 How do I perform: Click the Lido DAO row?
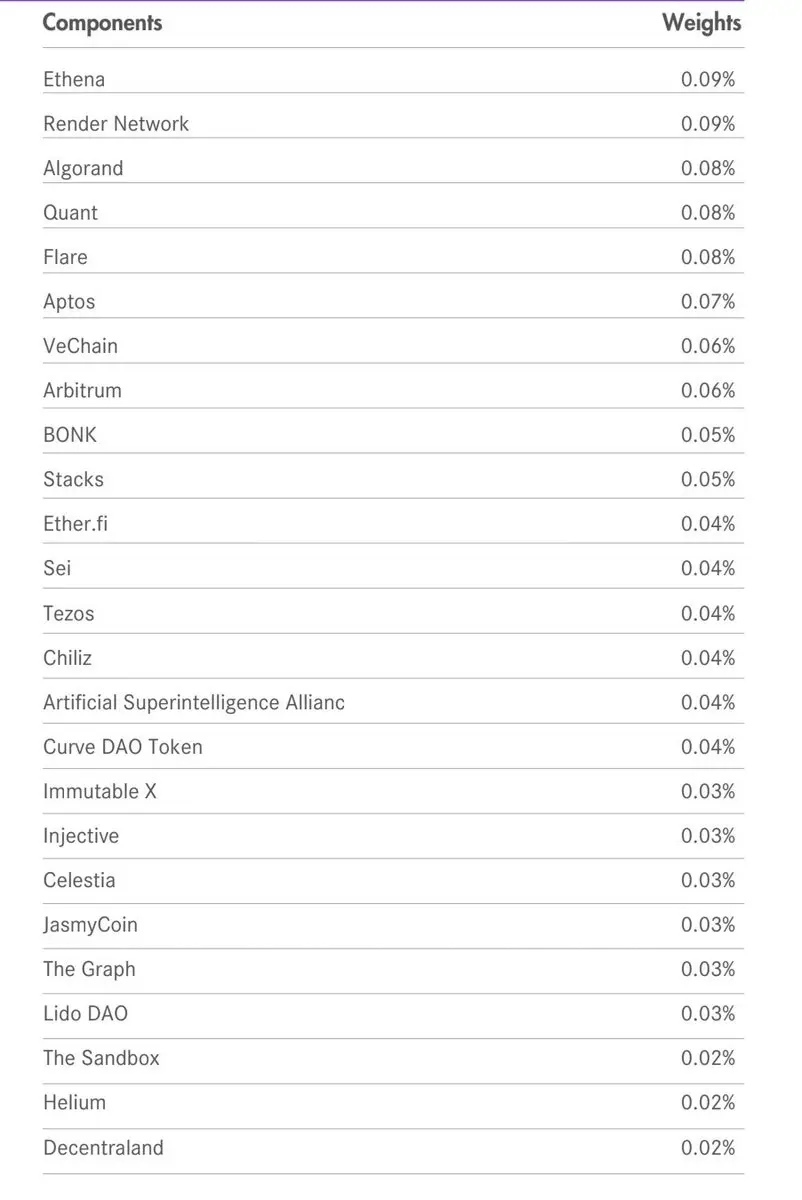click(393, 1014)
